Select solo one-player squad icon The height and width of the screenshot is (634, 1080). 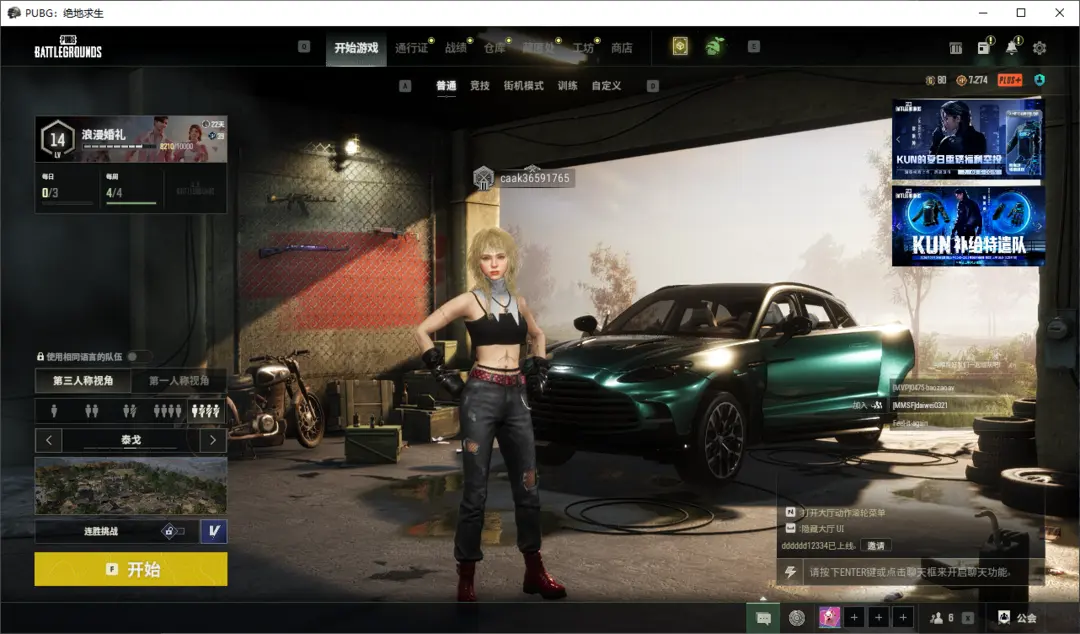click(54, 411)
